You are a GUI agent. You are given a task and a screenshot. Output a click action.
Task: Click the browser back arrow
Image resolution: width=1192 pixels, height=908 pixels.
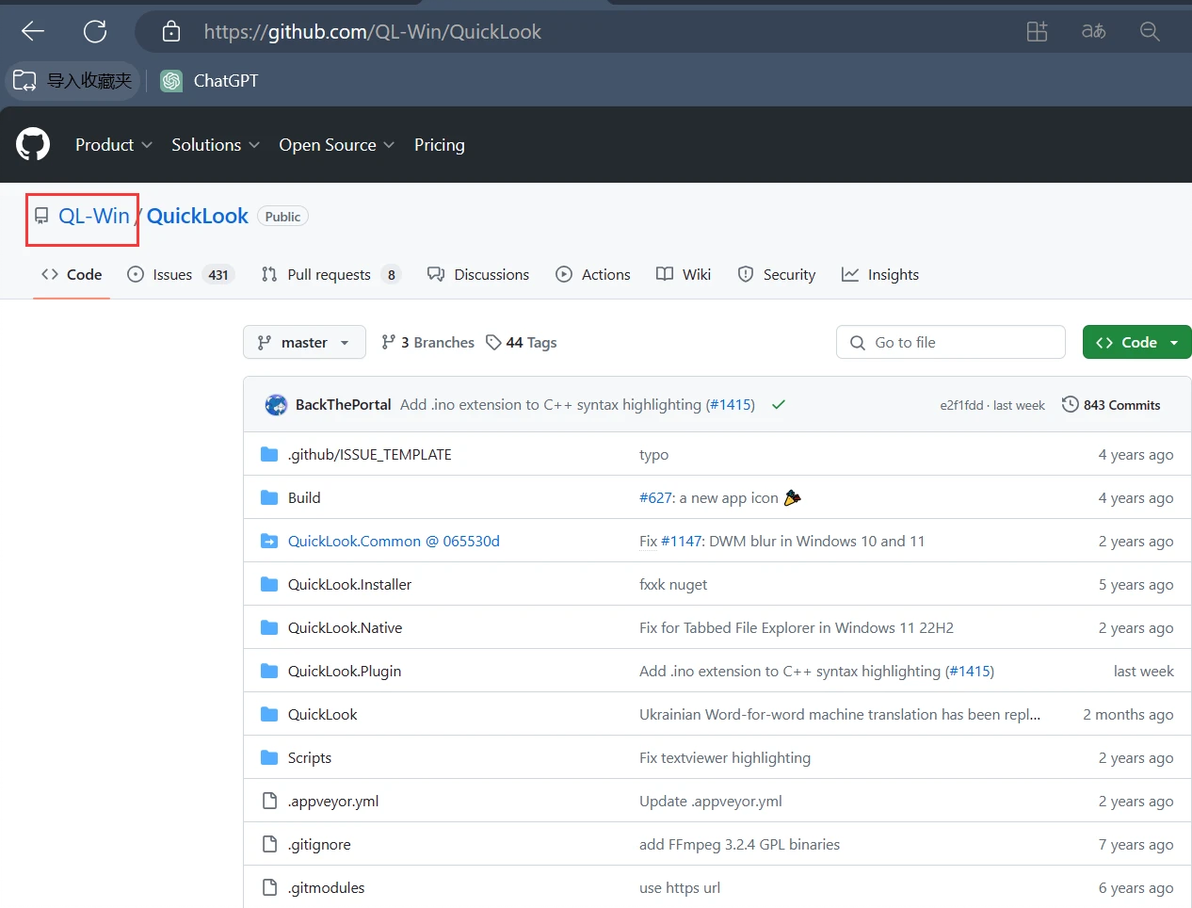33,31
